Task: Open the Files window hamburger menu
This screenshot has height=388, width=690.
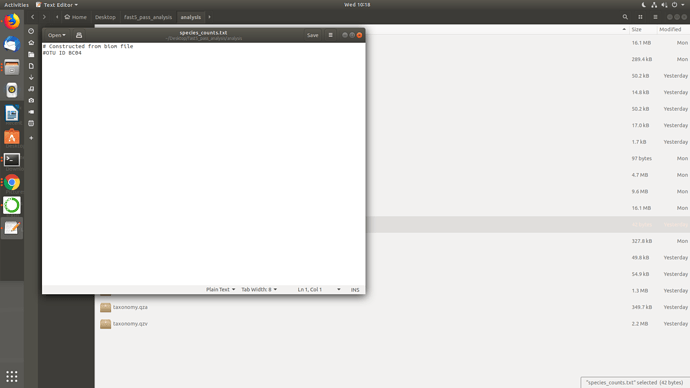Action: [x=655, y=17]
